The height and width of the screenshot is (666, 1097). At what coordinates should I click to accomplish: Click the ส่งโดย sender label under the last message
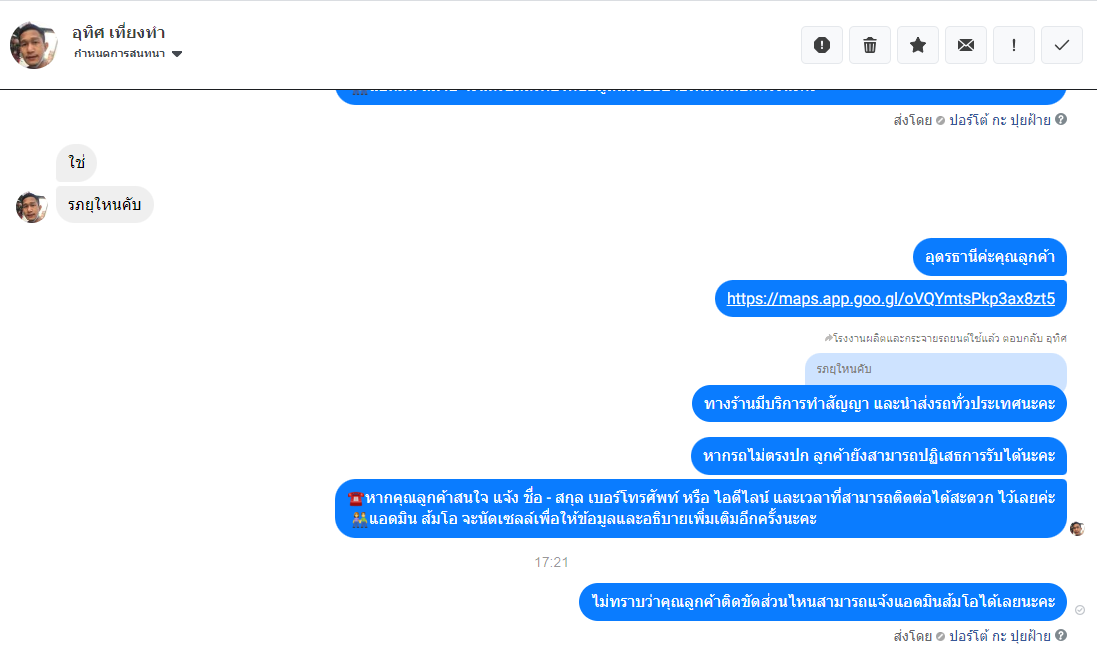[912, 636]
